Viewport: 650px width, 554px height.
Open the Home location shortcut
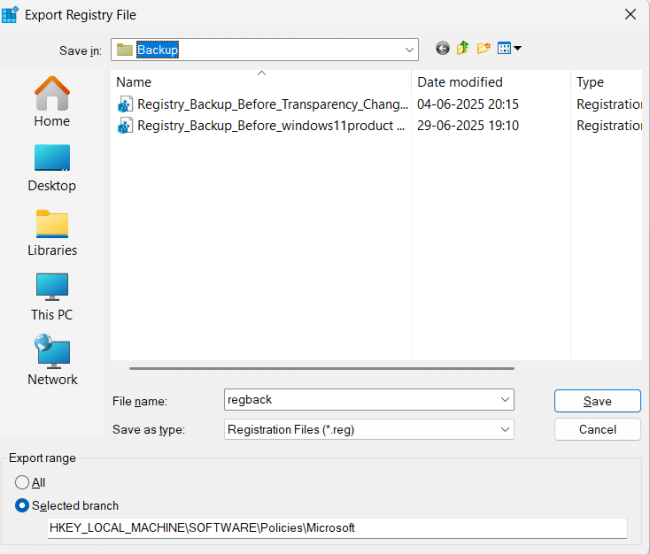pos(52,102)
